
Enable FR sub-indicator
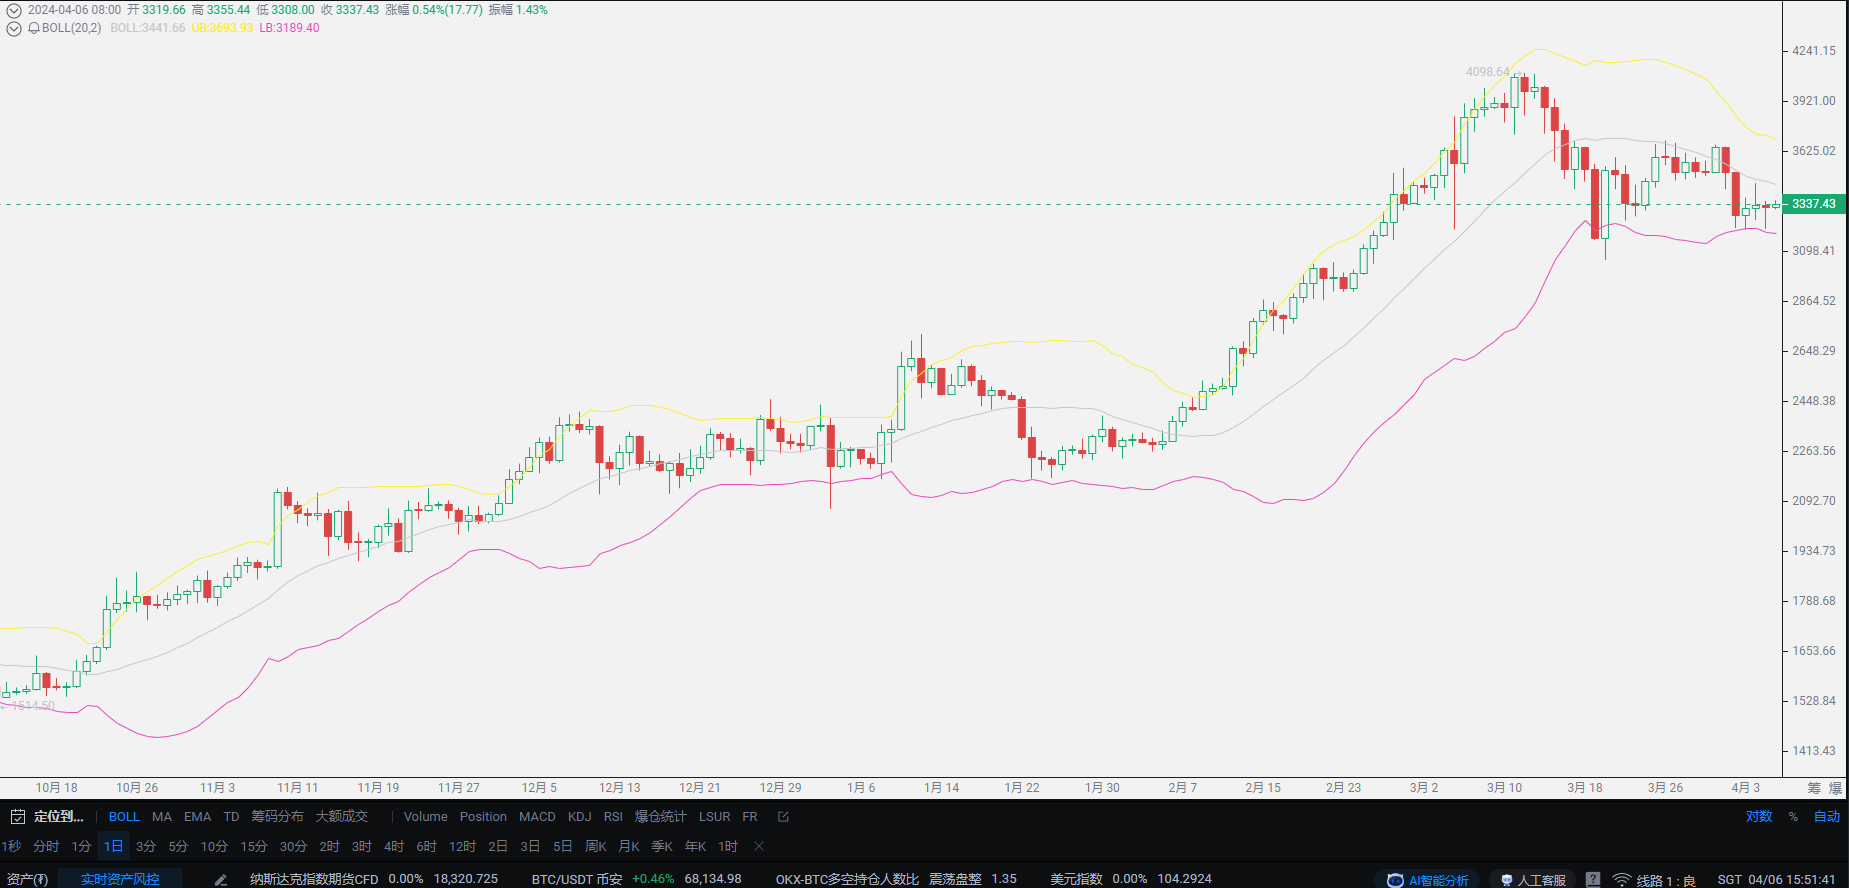750,817
